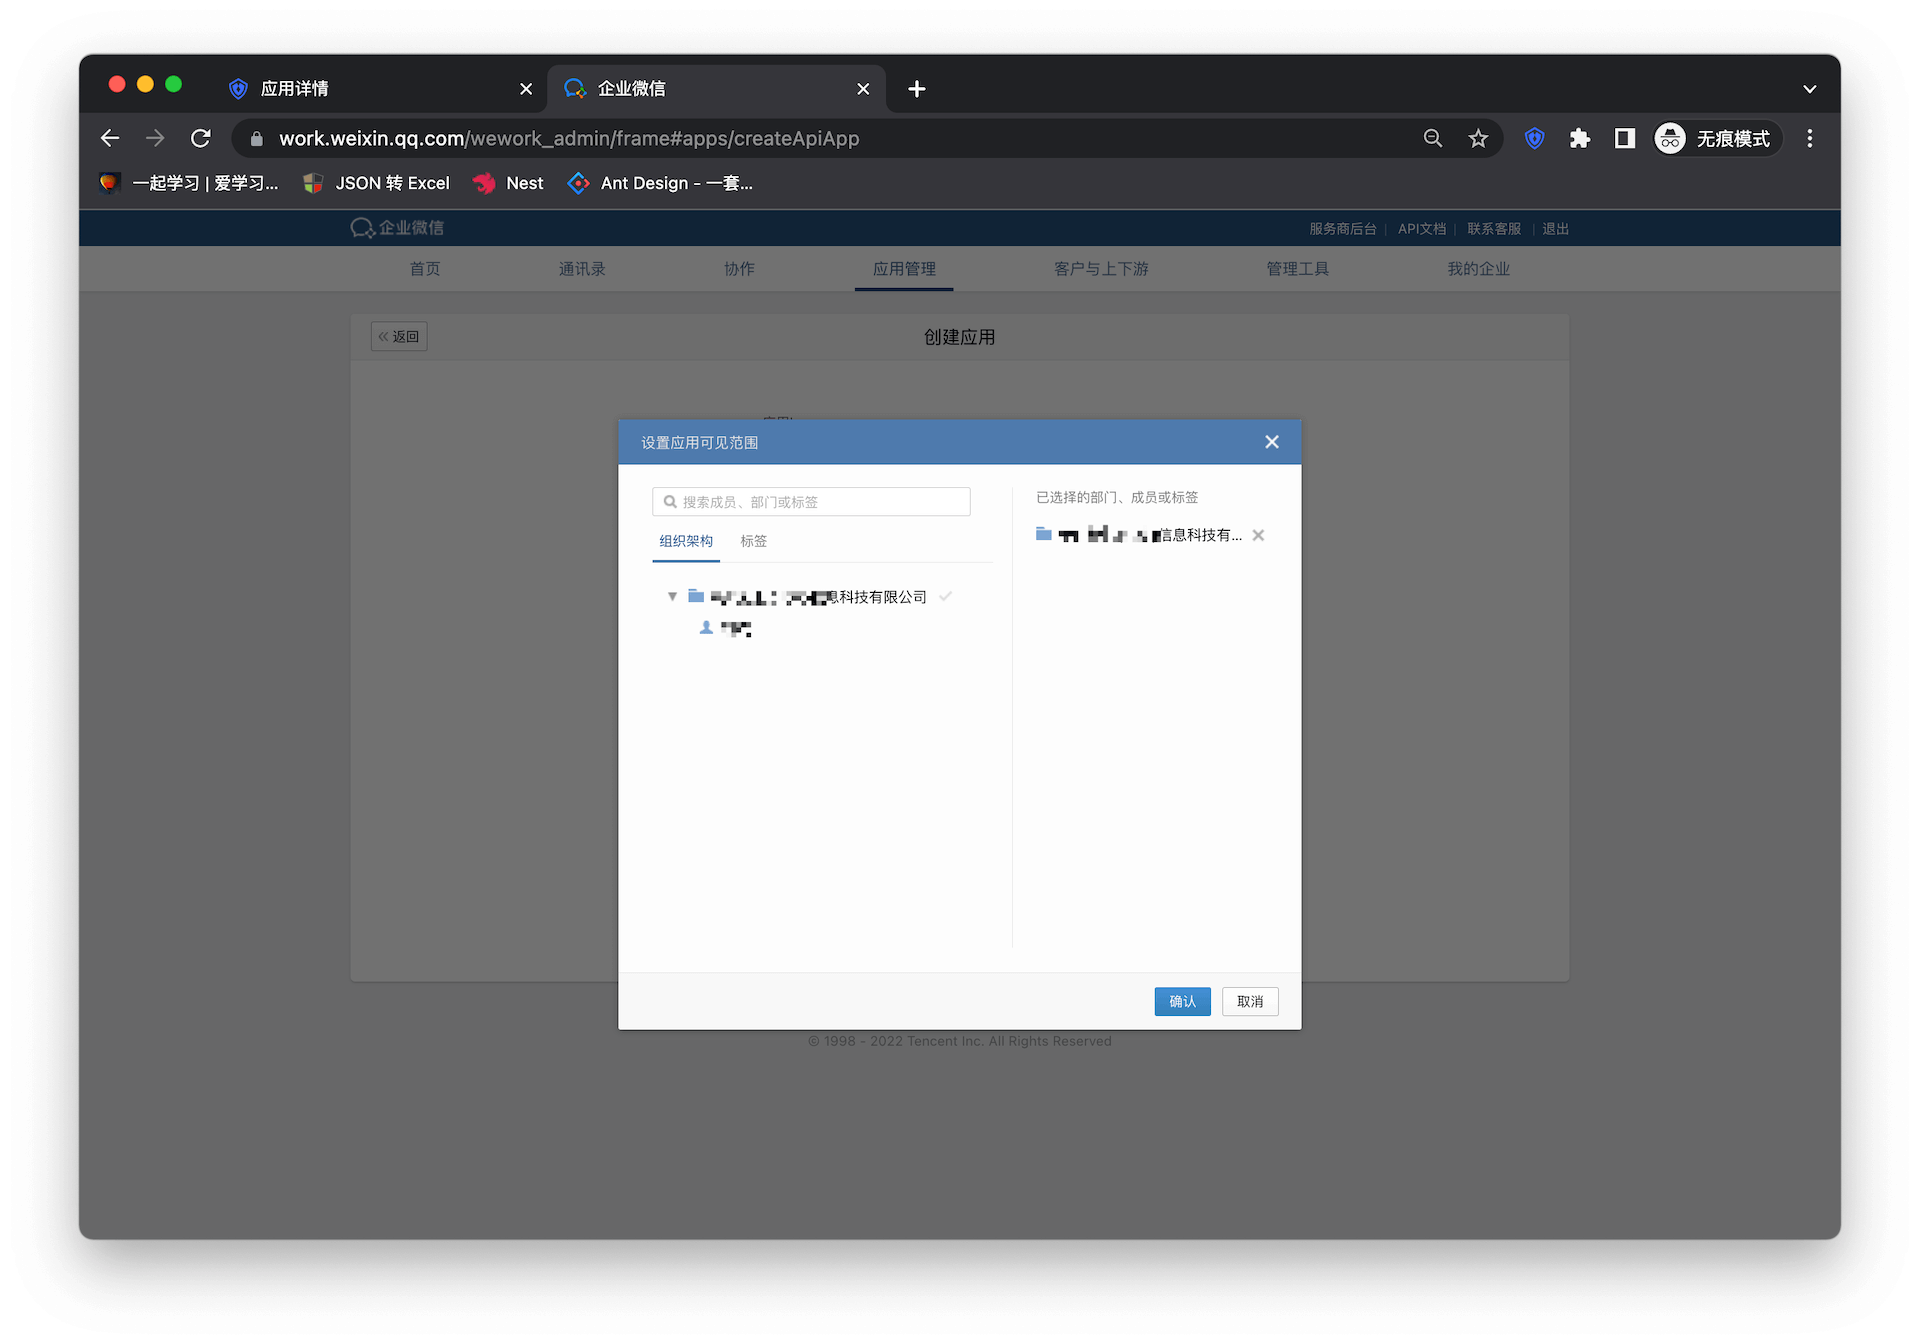Close the visibility scope dialog
Image resolution: width=1920 pixels, height=1344 pixels.
pos(1271,442)
